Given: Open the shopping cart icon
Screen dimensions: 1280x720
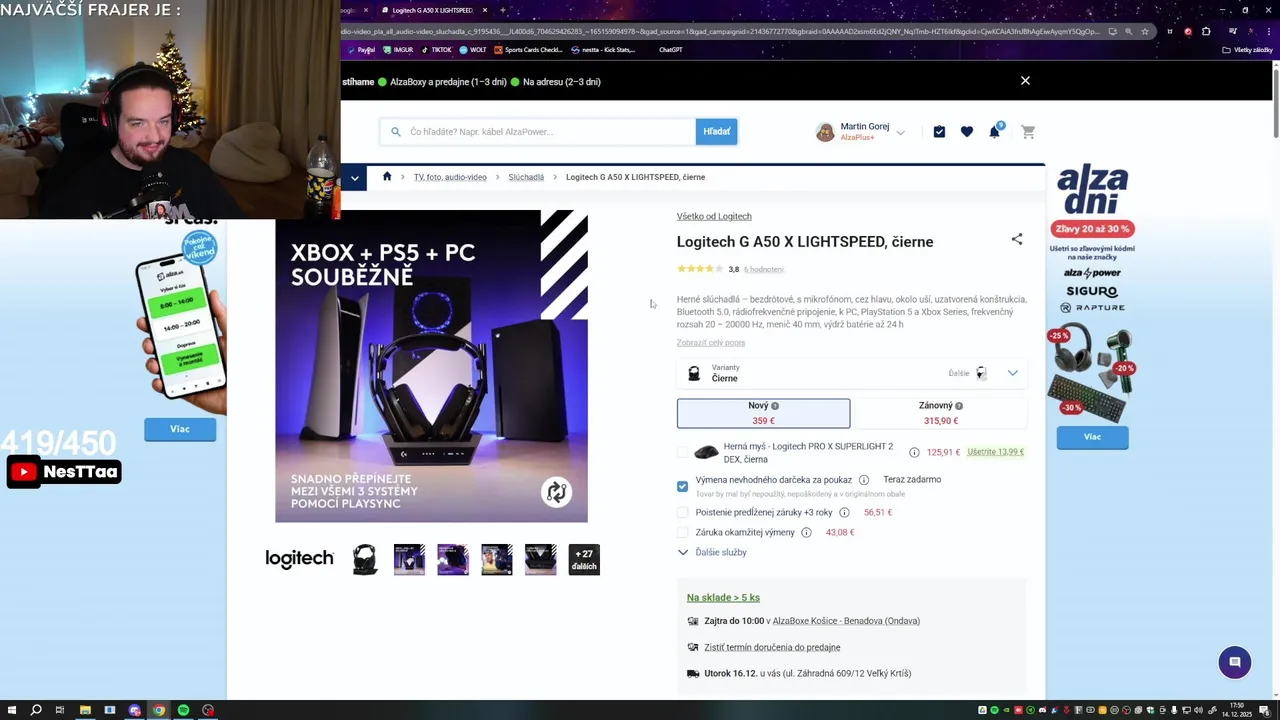Looking at the screenshot, I should click(1028, 132).
